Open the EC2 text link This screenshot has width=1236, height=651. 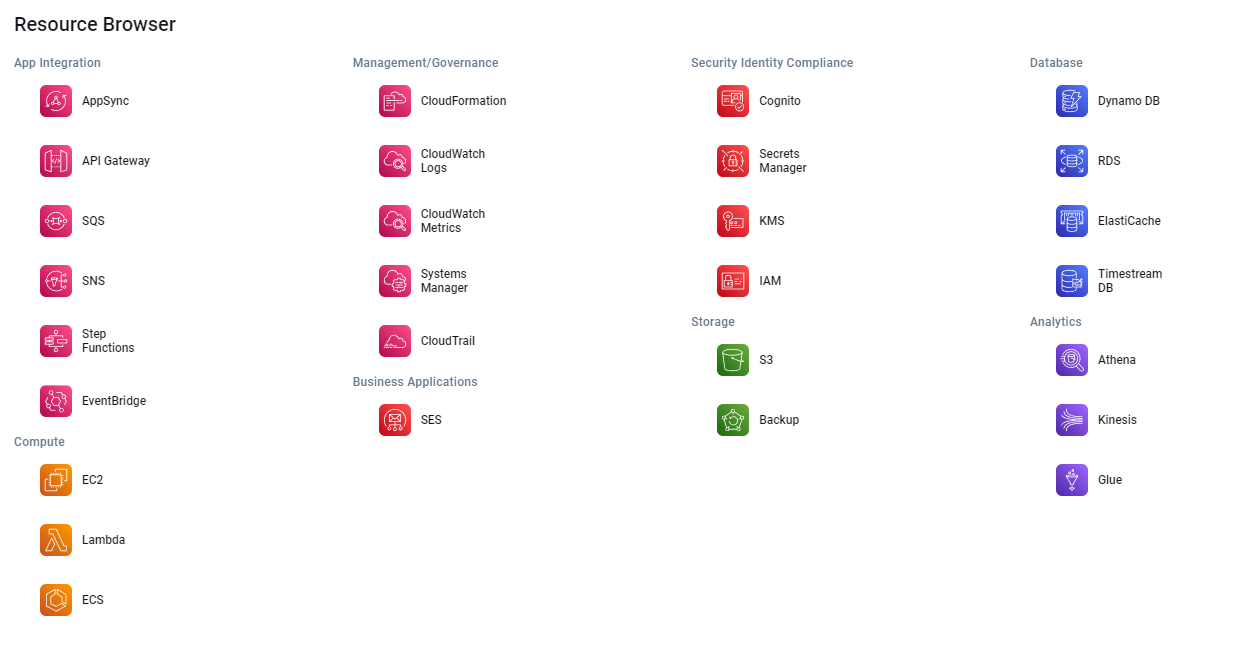[92, 480]
